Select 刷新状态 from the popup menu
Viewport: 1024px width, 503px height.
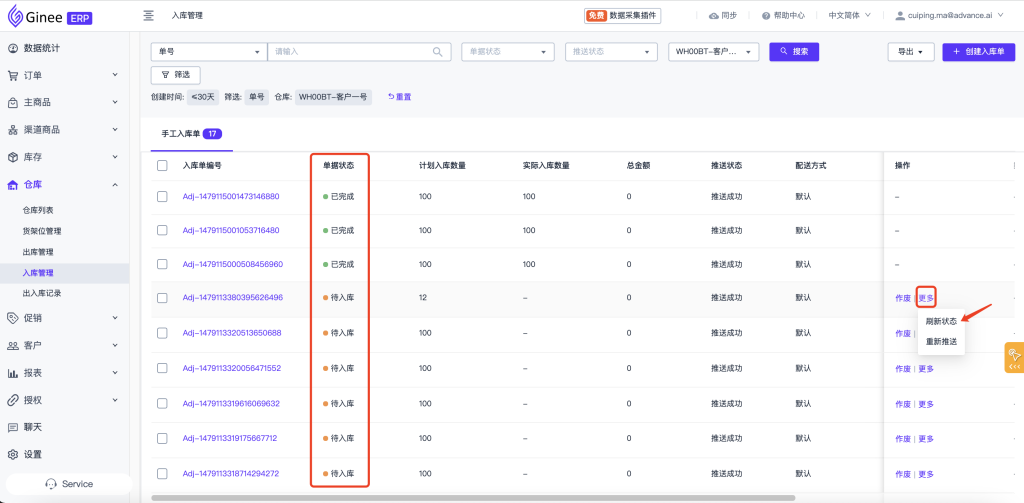[941, 321]
